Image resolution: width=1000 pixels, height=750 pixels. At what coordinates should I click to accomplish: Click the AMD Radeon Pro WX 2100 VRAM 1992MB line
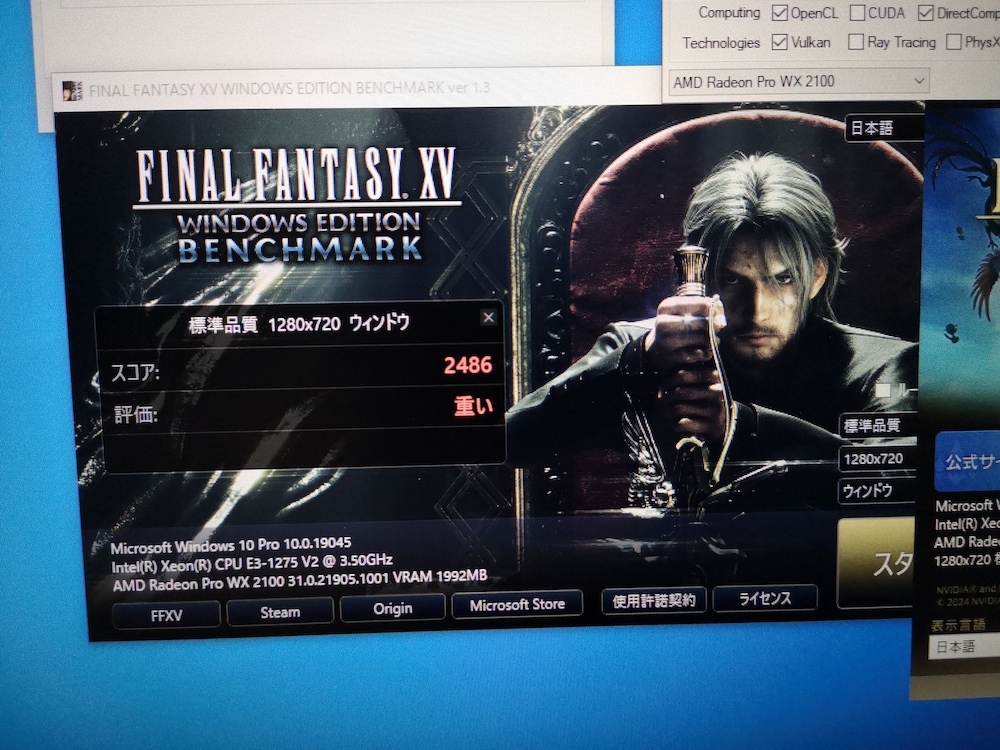click(300, 580)
